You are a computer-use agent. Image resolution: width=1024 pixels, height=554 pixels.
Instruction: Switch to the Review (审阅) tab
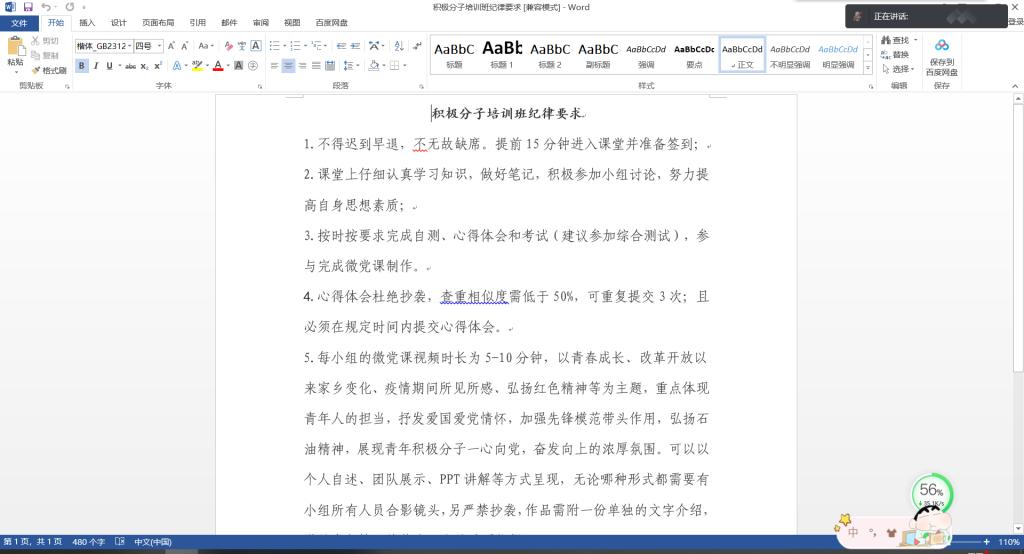[x=261, y=23]
